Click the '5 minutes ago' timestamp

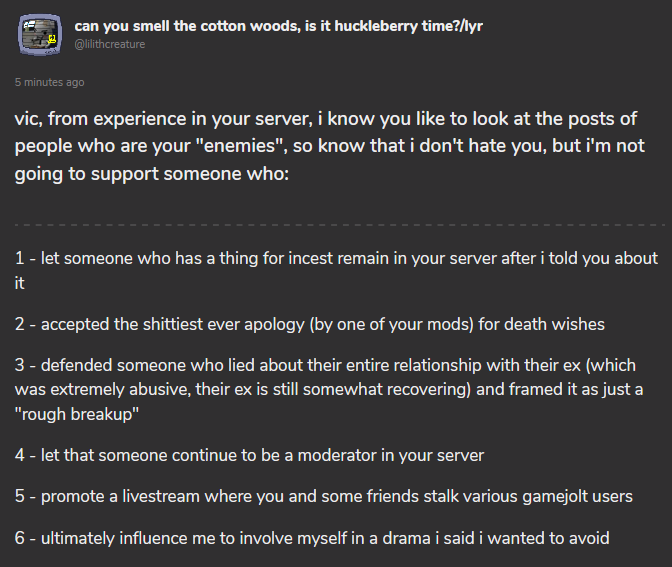[x=49, y=82]
